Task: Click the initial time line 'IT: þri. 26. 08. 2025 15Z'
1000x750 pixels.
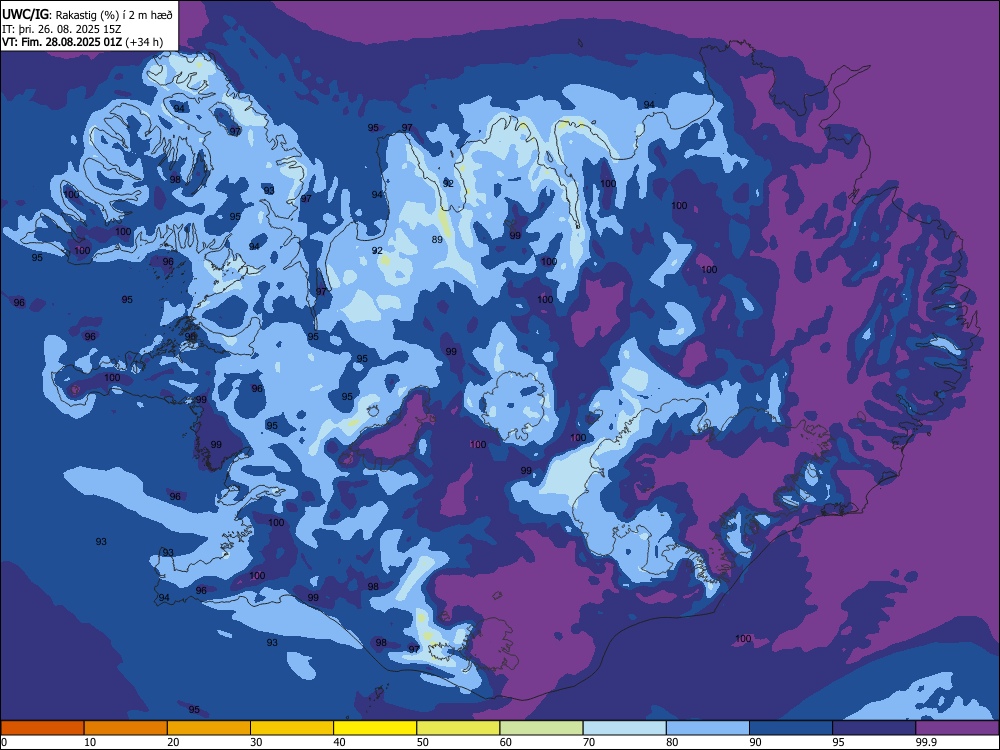Action: [60, 29]
